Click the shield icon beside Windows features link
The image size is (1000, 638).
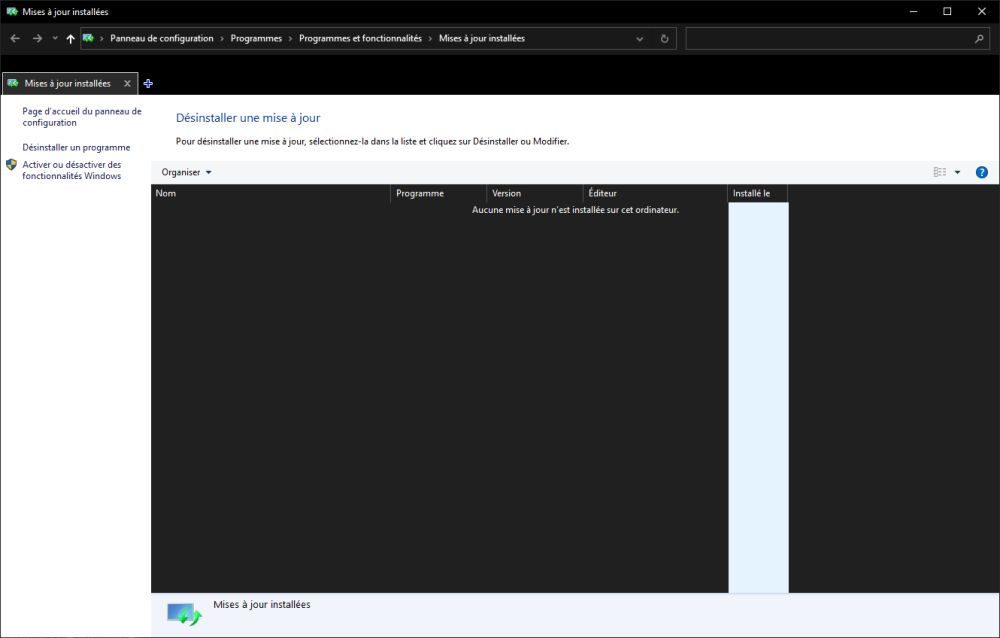click(x=11, y=165)
